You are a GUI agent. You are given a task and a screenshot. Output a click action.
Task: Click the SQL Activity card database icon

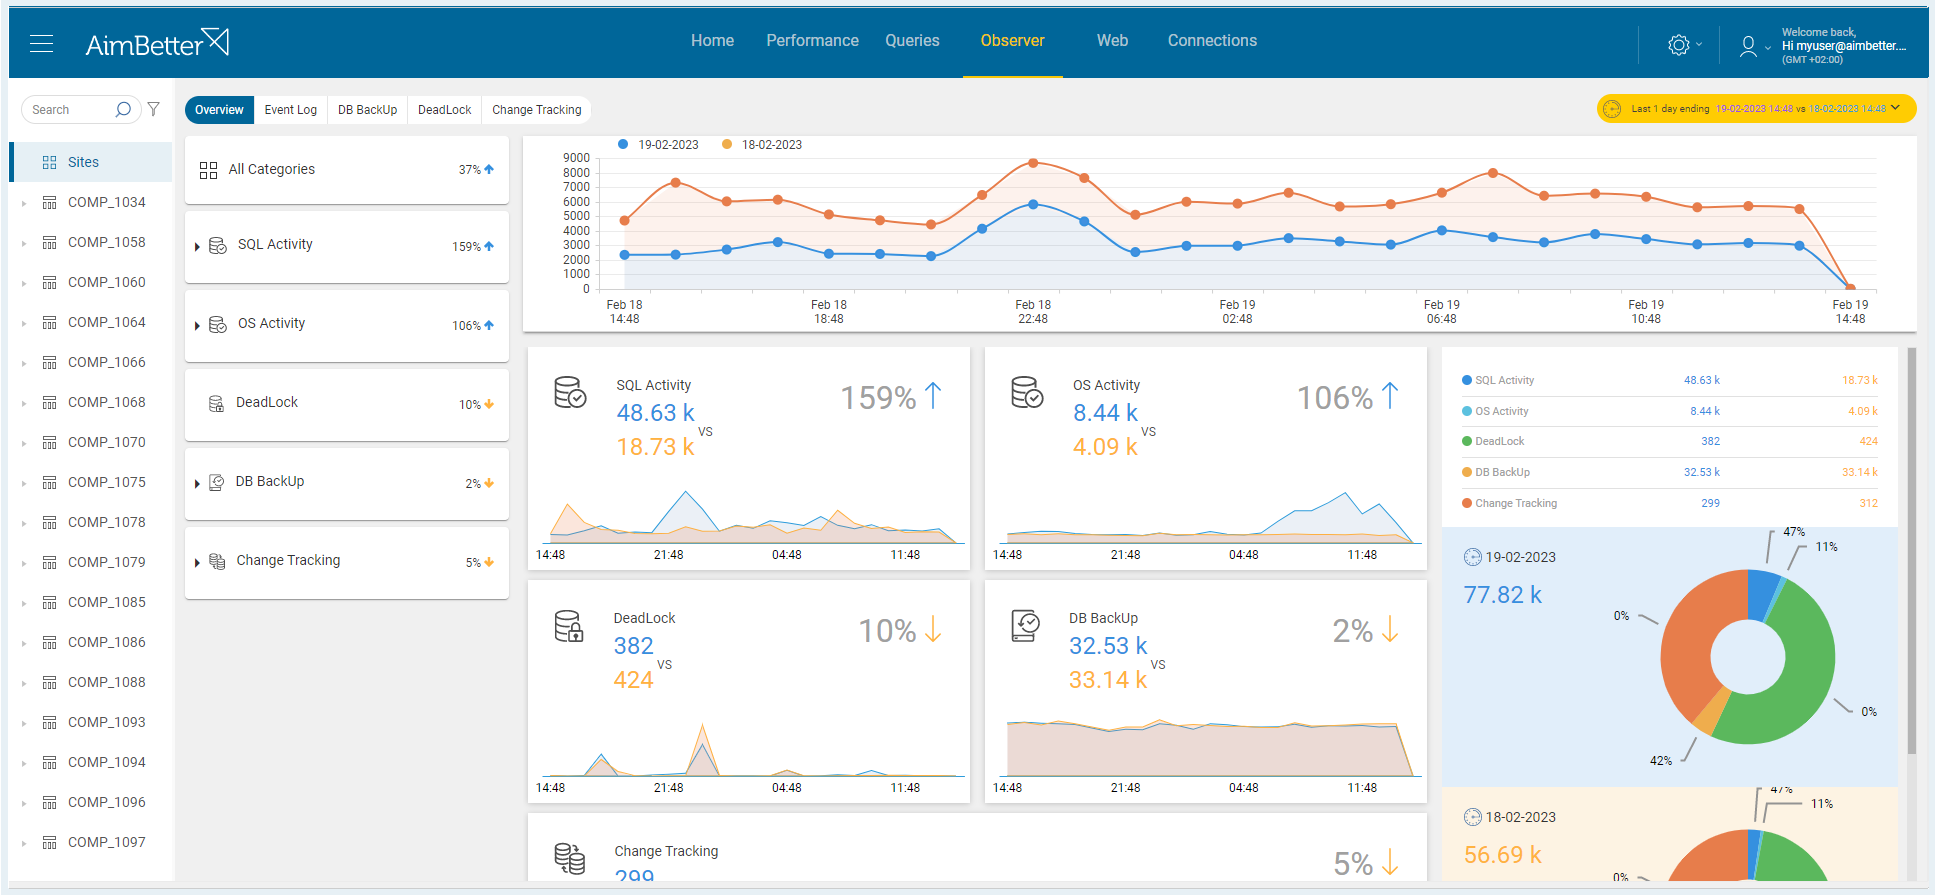point(570,392)
